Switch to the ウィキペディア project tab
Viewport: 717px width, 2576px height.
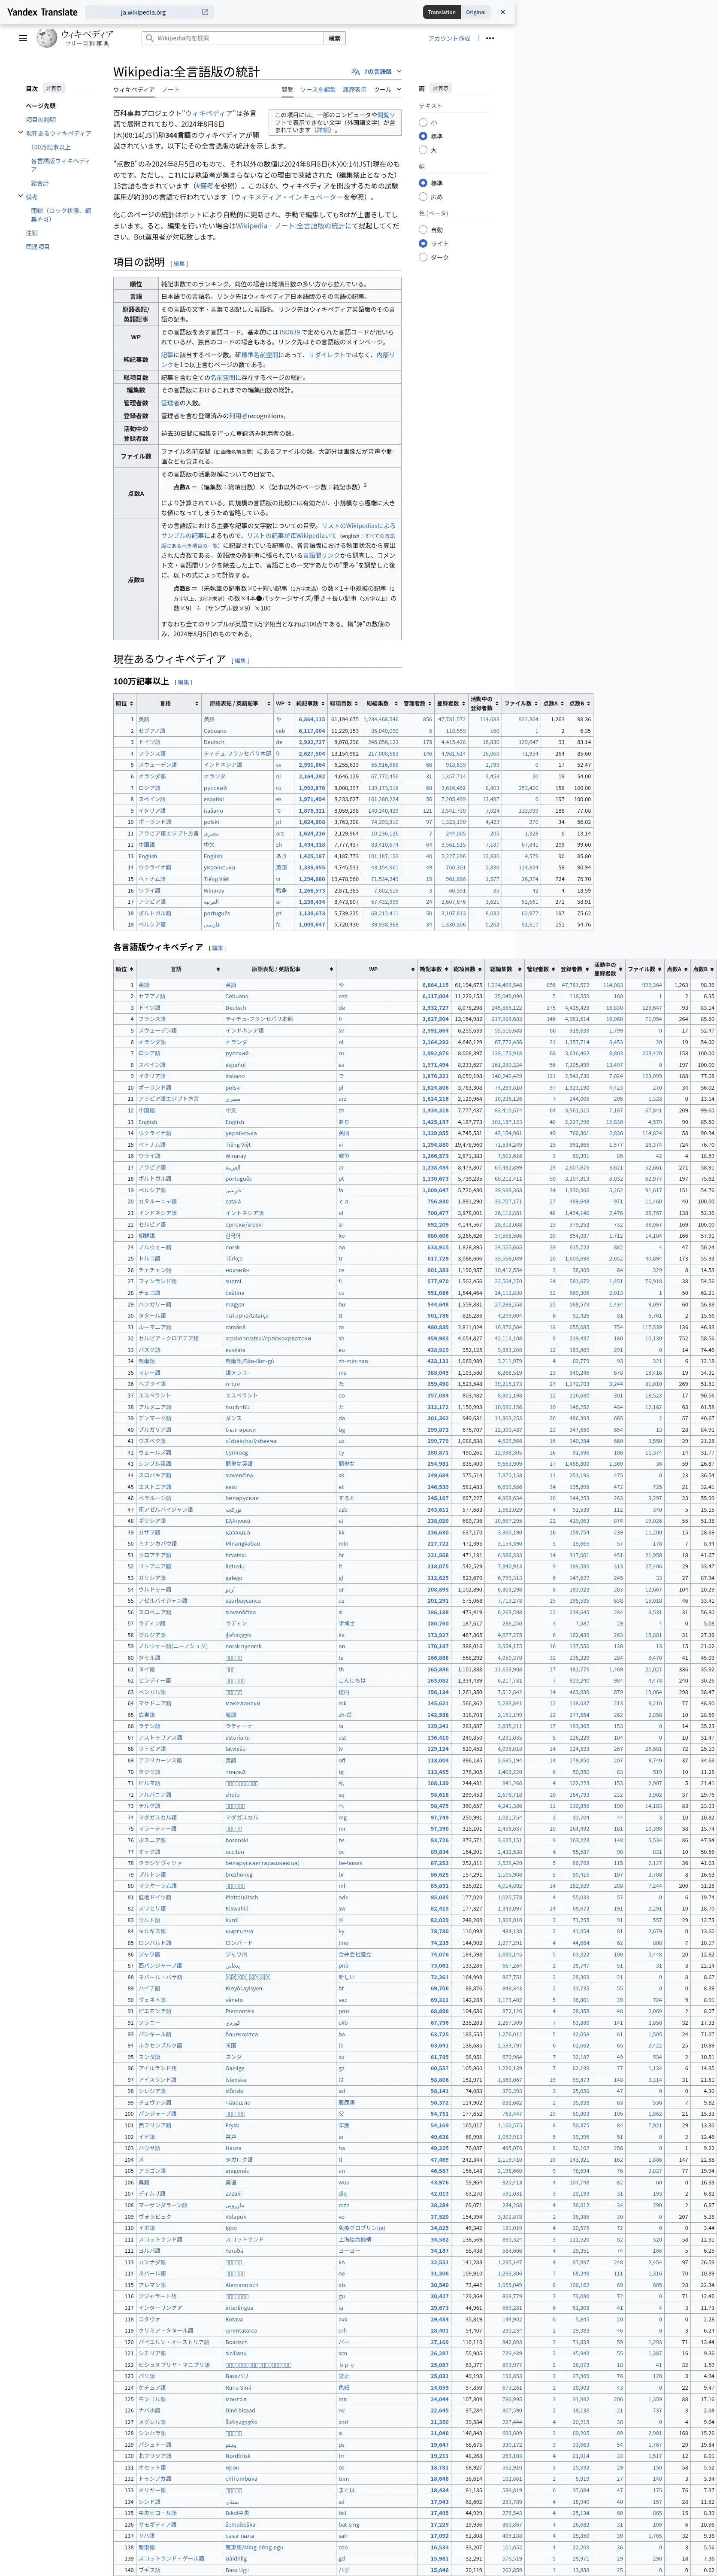(133, 90)
